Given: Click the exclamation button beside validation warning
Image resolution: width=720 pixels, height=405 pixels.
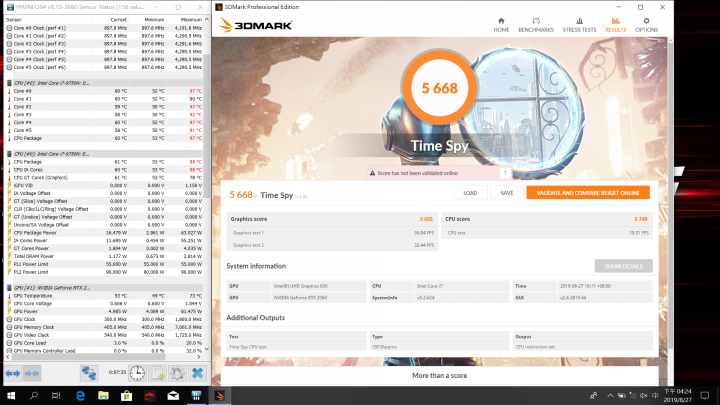Looking at the screenshot, I should coord(505,173).
